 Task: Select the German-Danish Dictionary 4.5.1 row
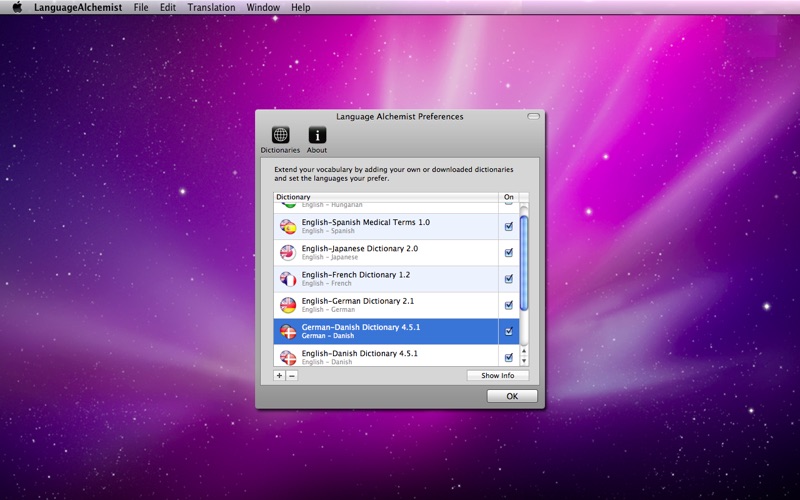point(396,331)
